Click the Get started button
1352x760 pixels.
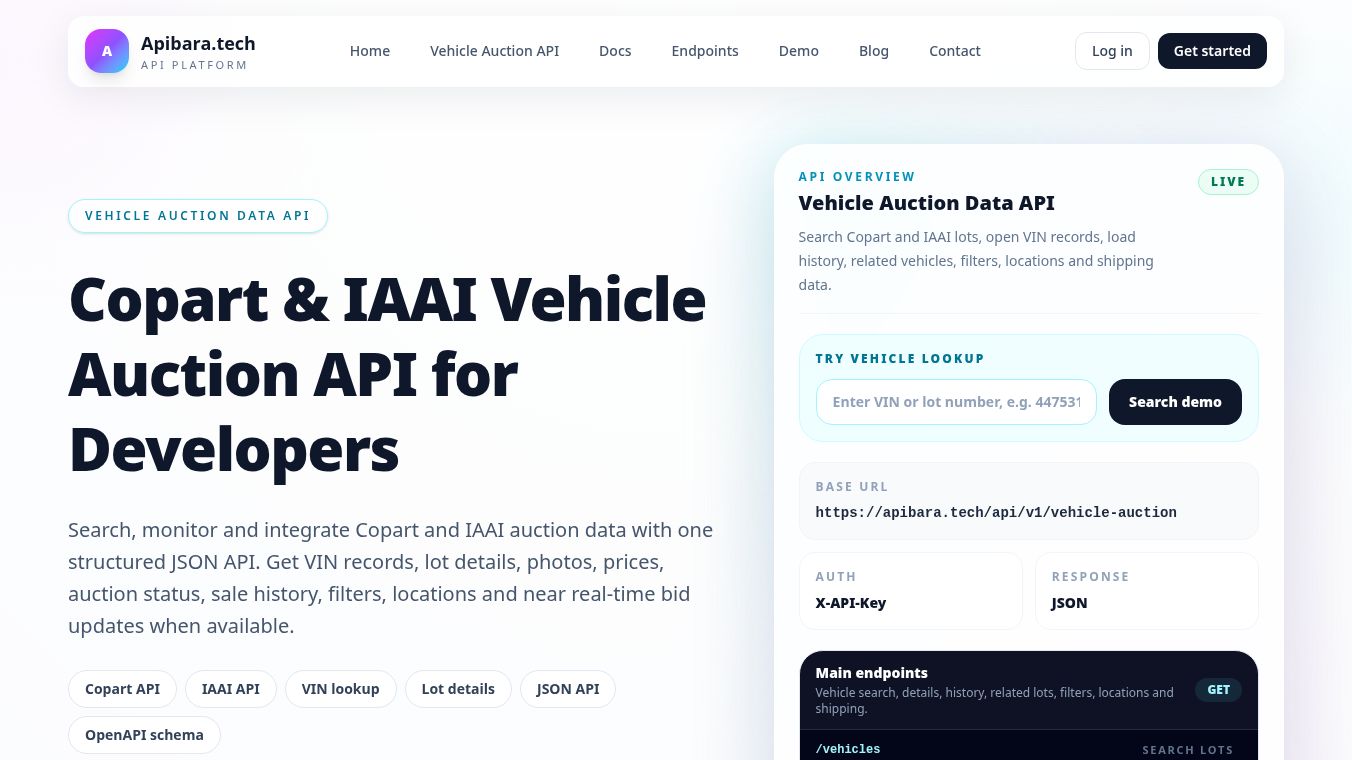click(1212, 51)
